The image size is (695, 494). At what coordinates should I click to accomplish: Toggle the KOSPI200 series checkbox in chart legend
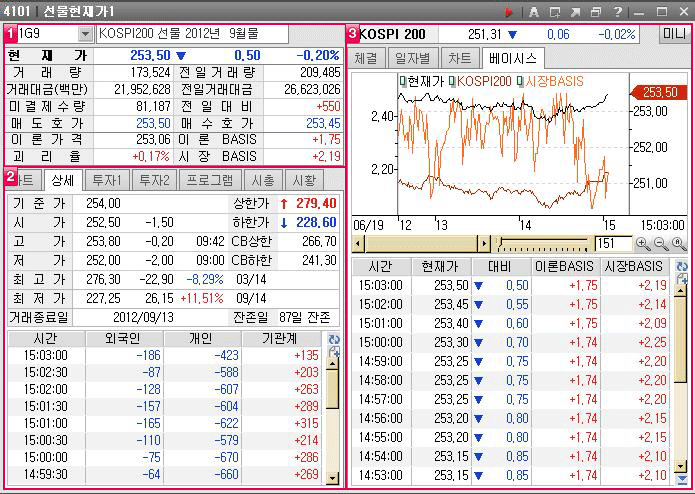coord(452,82)
